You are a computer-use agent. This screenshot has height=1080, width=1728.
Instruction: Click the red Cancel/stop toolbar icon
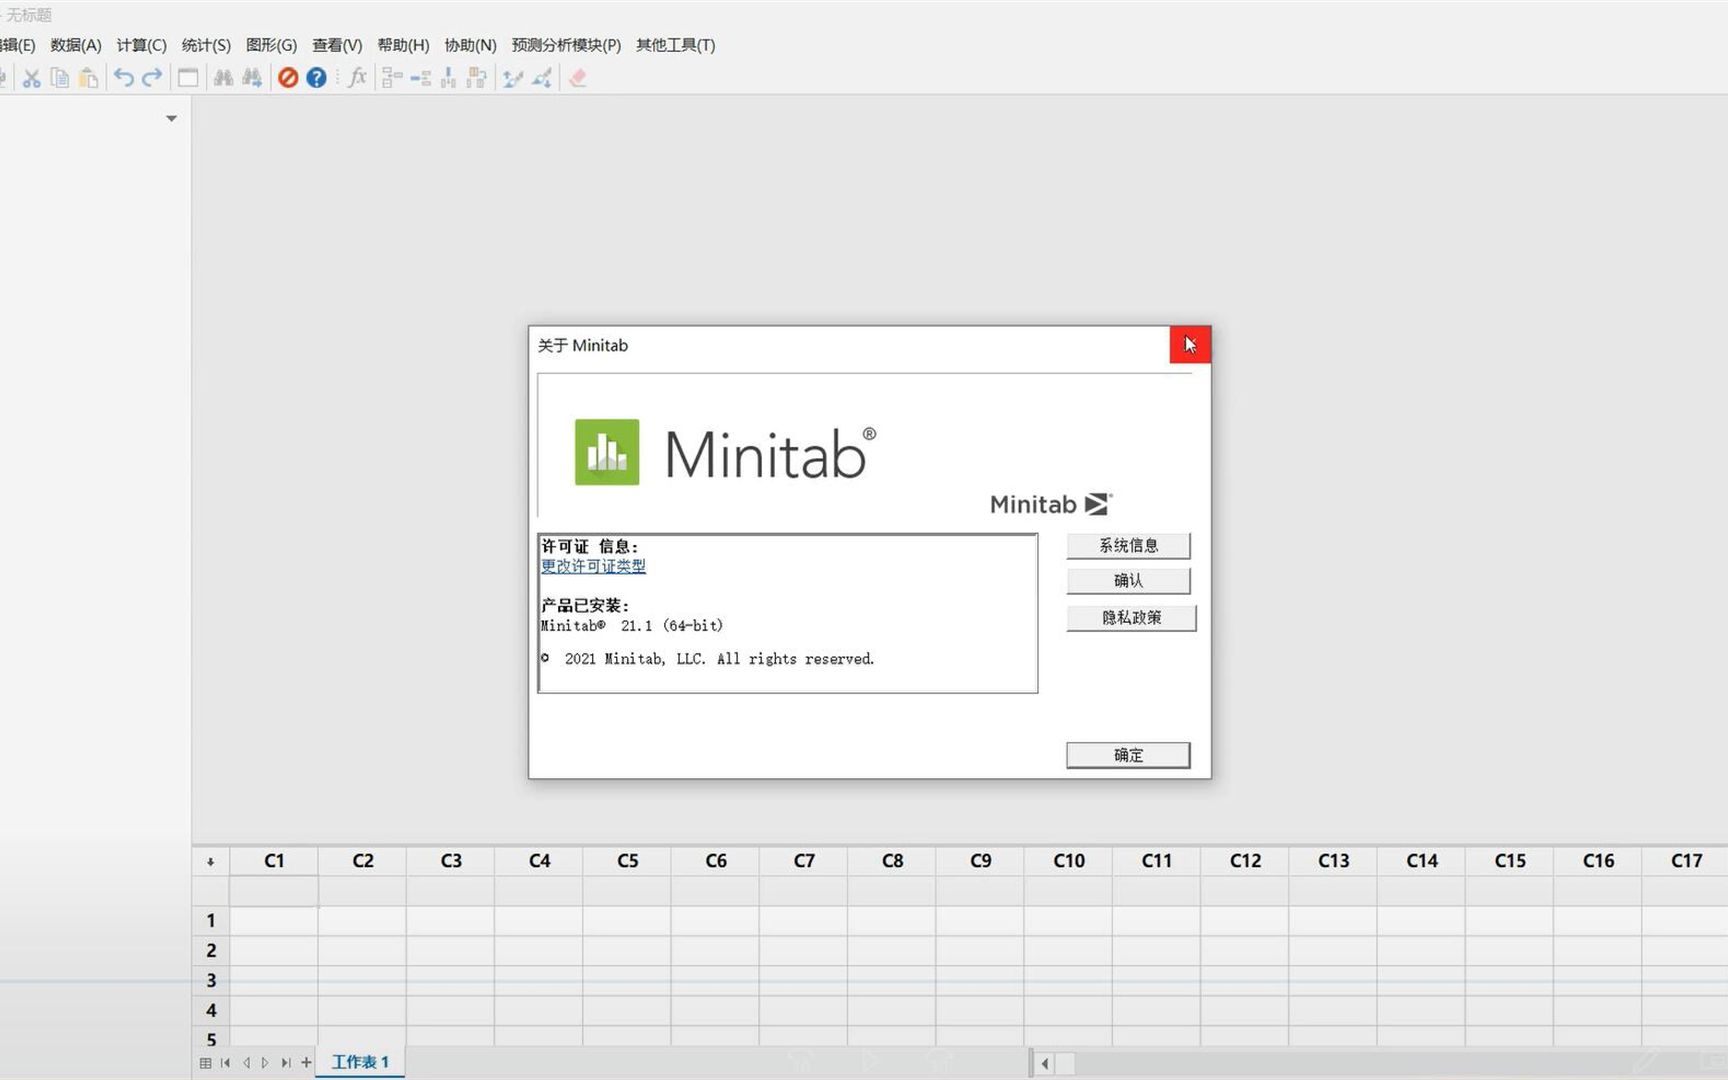pos(288,77)
